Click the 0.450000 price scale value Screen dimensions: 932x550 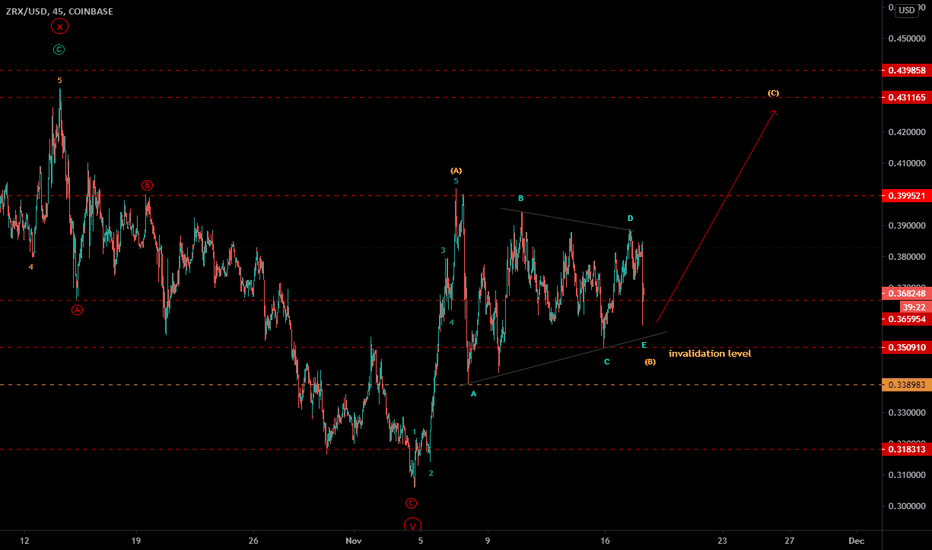pos(907,39)
